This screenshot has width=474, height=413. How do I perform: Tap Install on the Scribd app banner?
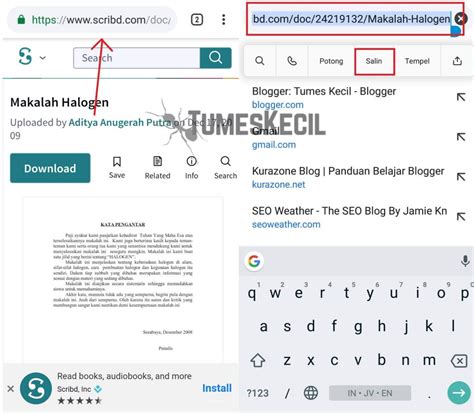217,388
